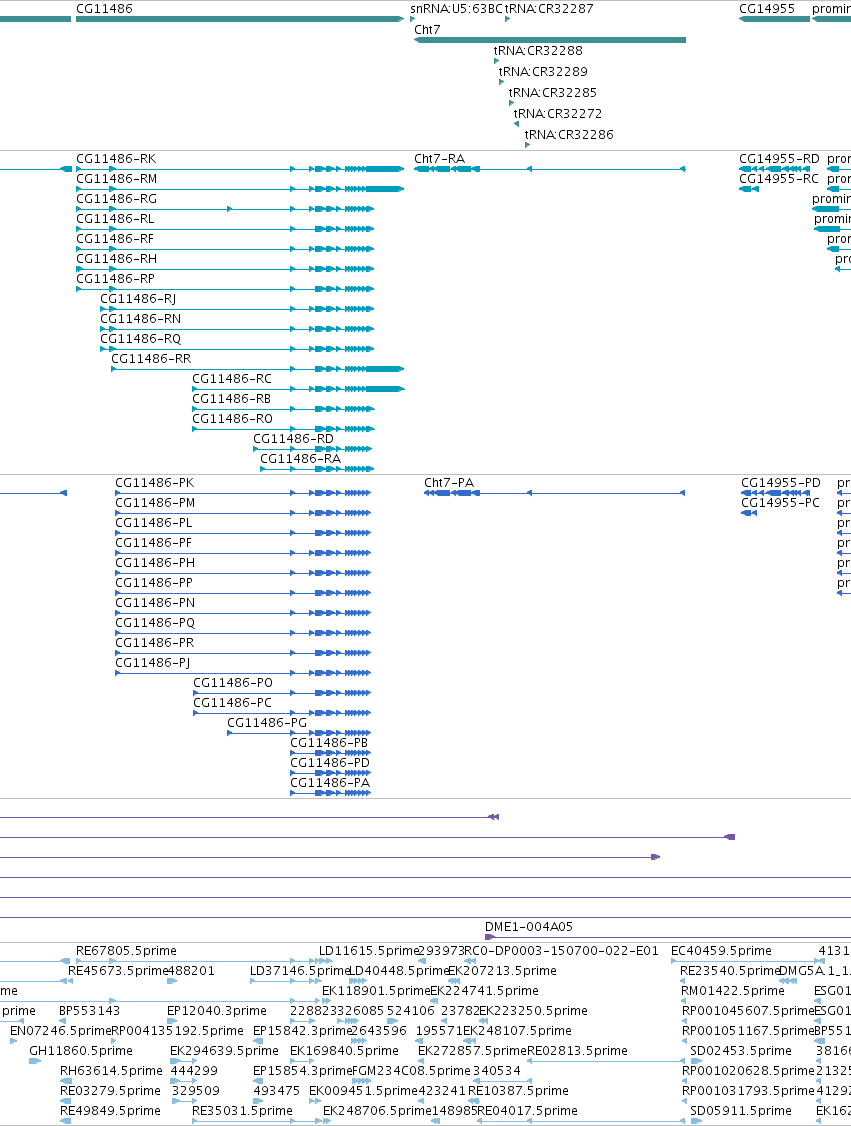Select protein CG11486-PG
Screen dimensions: 851x1126
point(267,724)
